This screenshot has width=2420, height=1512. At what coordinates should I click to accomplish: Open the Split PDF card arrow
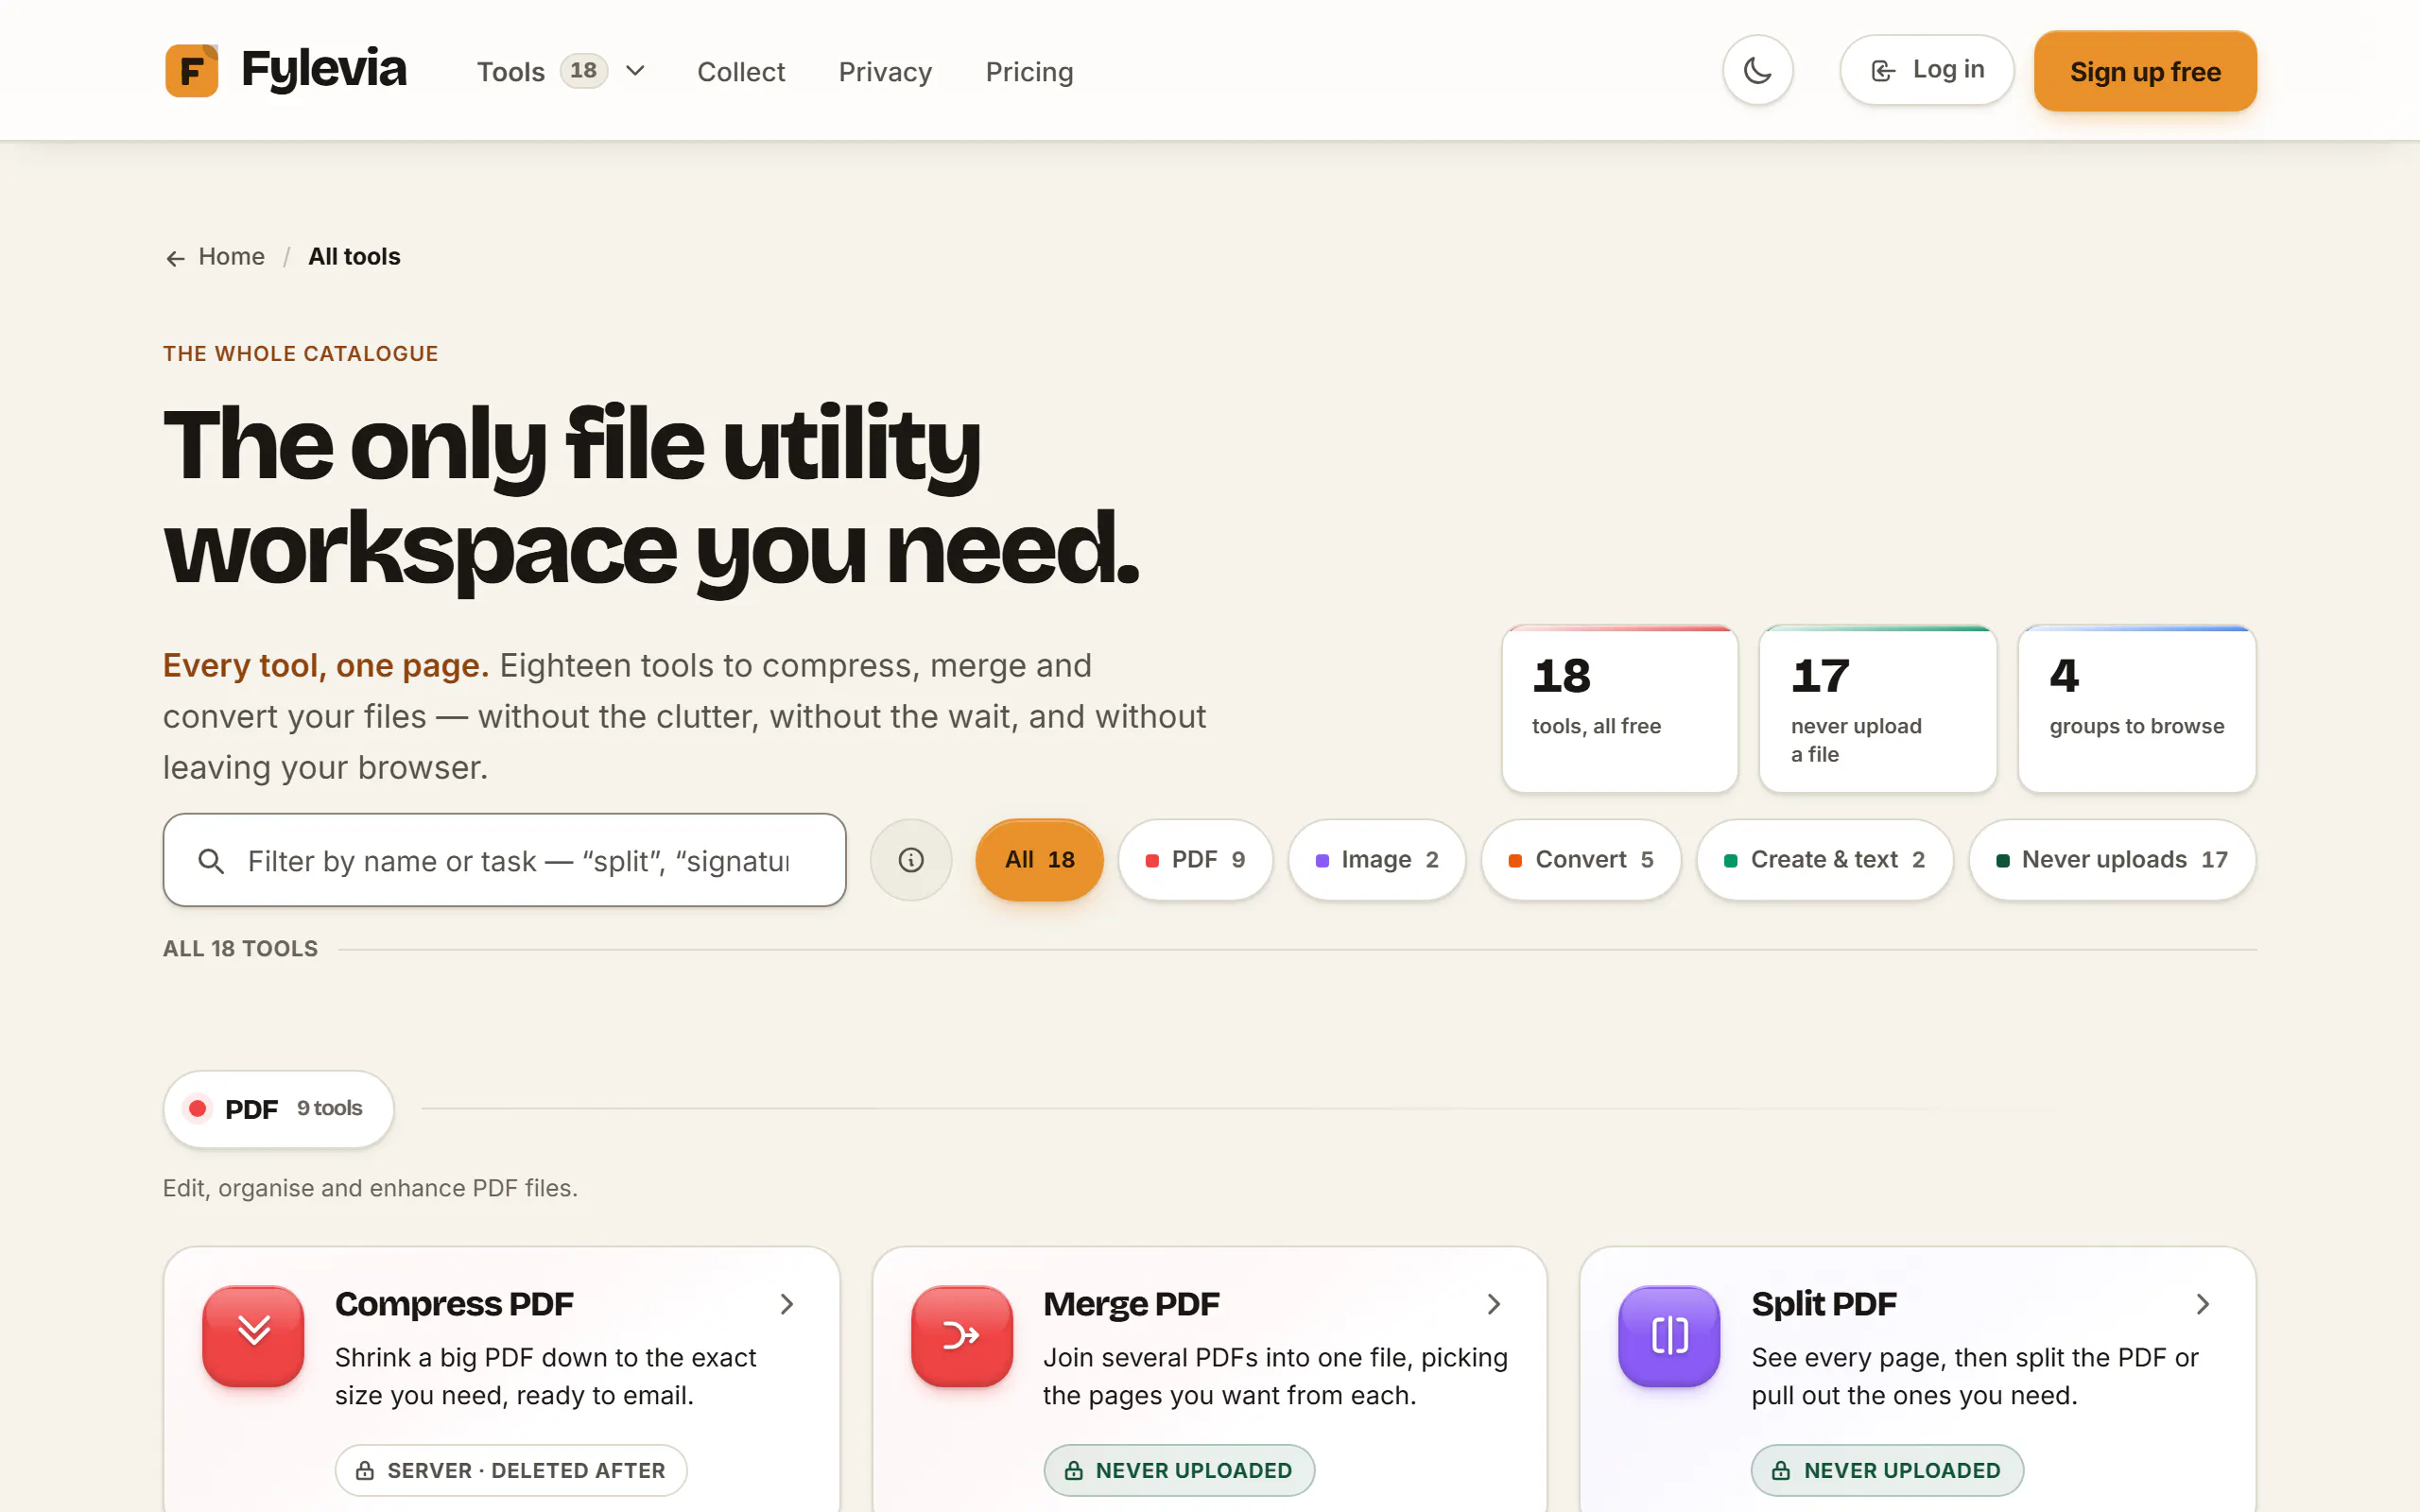(2202, 1304)
